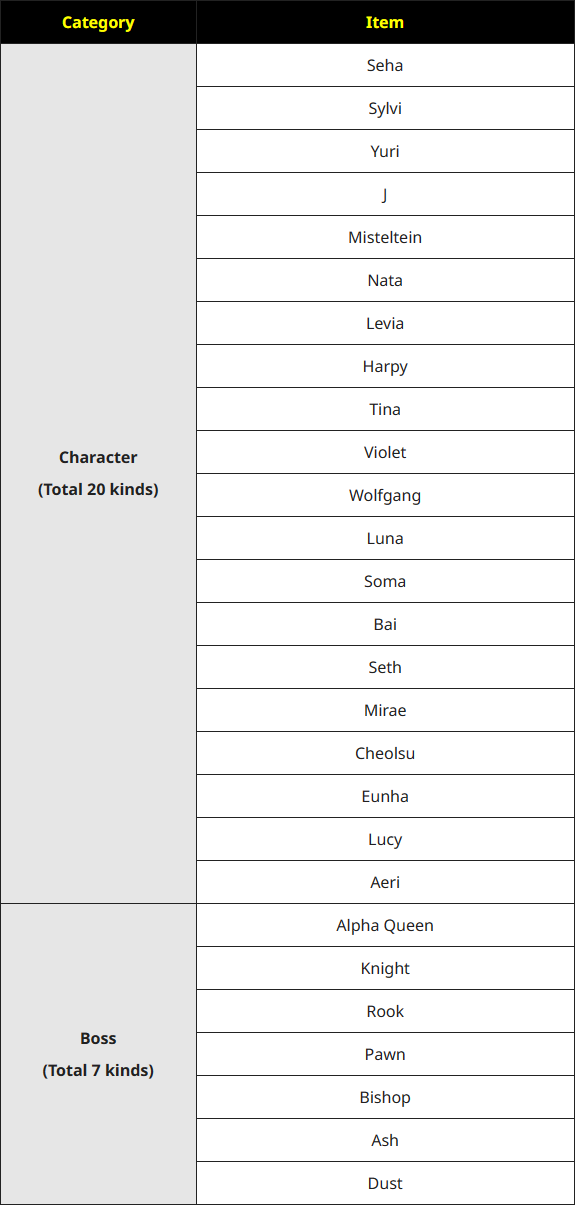The image size is (575, 1205).
Task: Select the Aeri row
Action: tap(385, 882)
